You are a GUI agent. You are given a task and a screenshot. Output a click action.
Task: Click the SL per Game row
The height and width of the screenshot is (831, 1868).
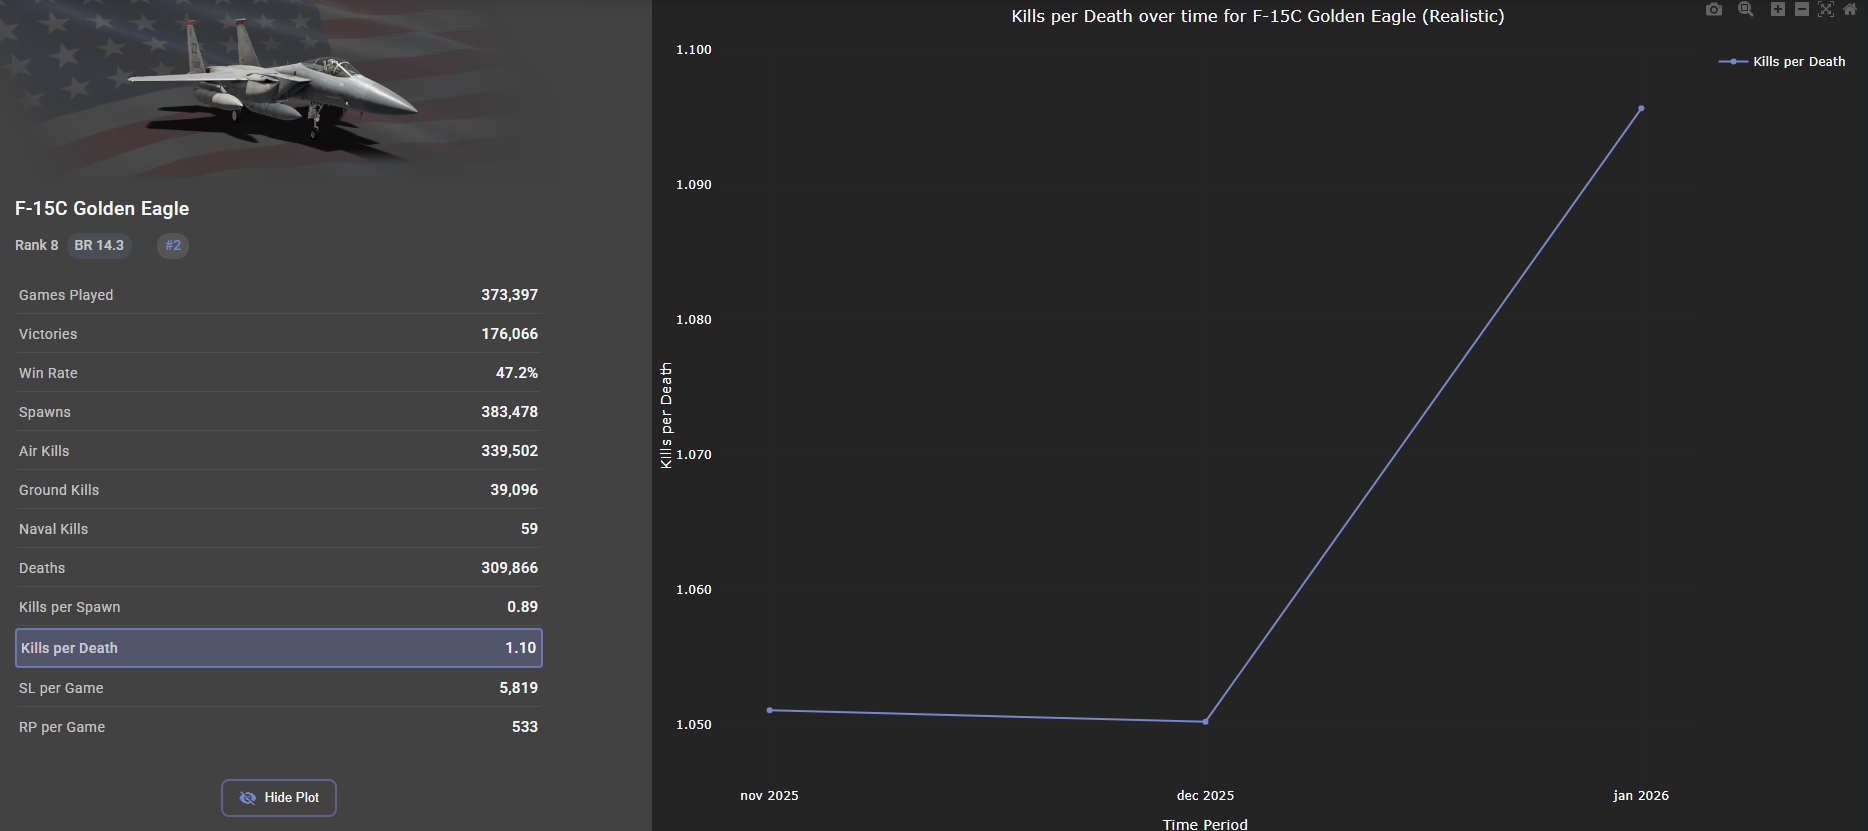click(278, 688)
